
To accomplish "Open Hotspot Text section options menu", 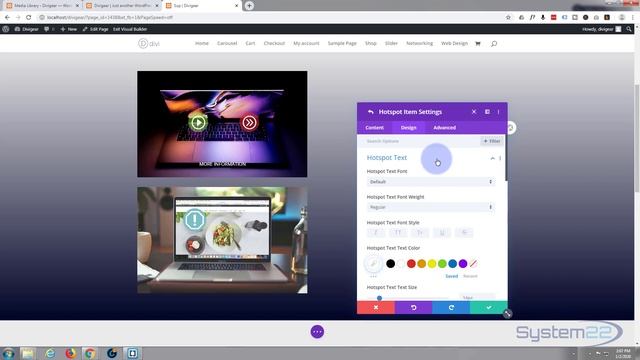I will click(500, 158).
